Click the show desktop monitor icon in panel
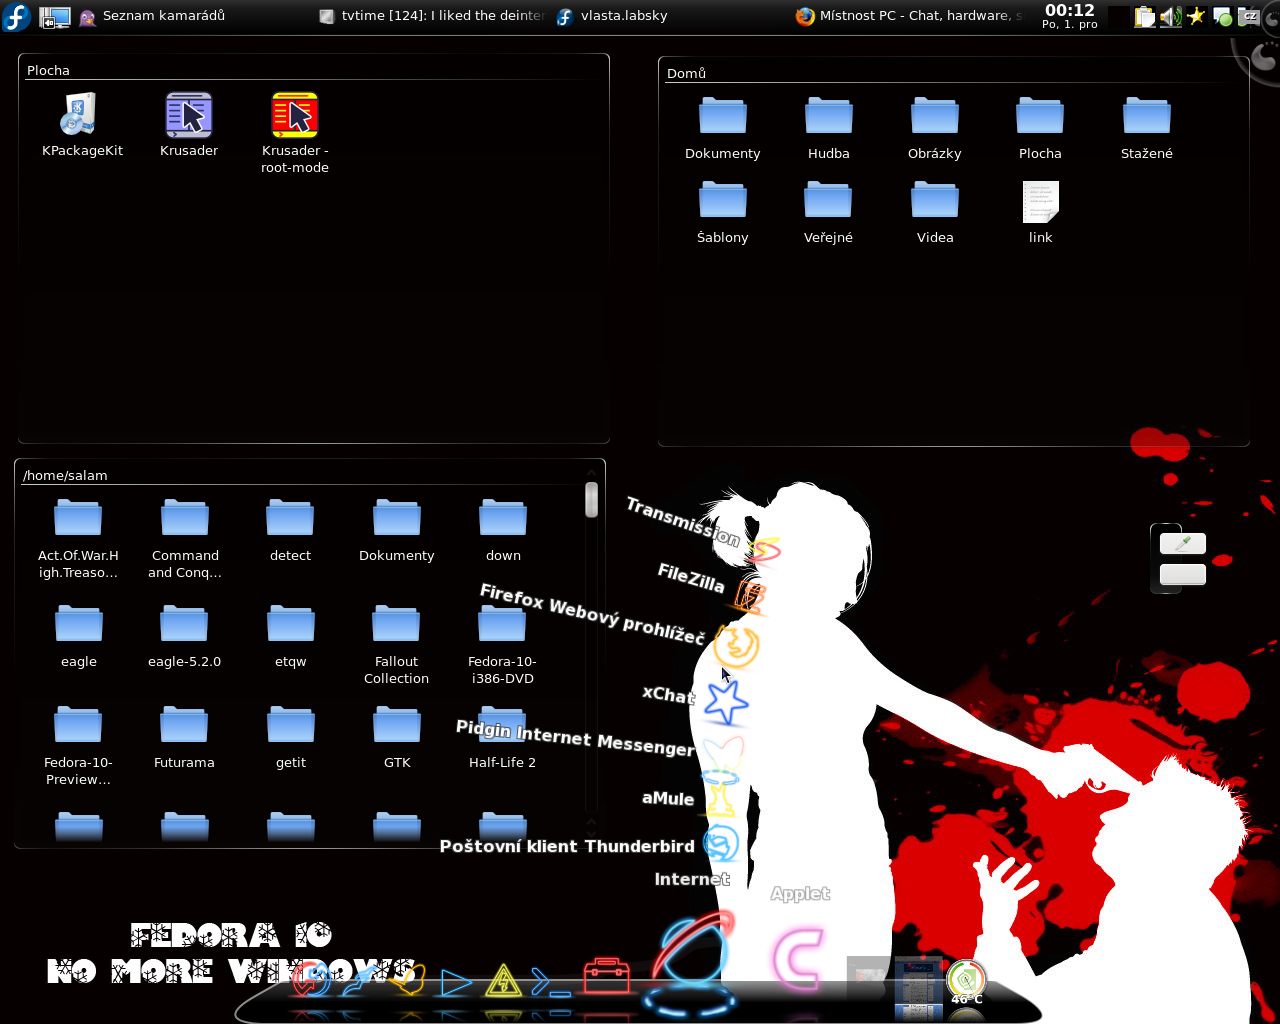 point(54,17)
